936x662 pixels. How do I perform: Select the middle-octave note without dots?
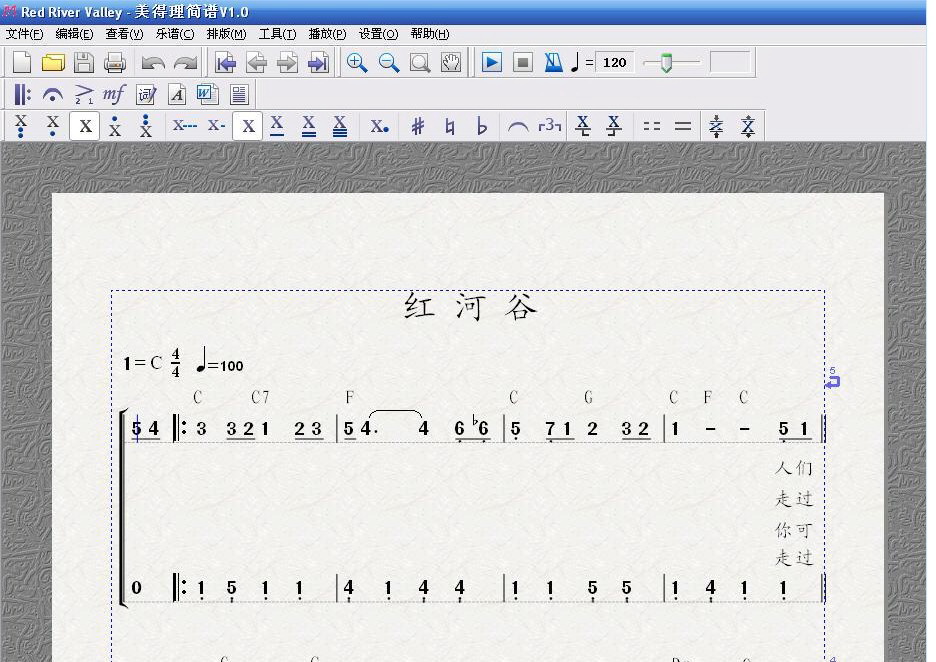point(85,126)
